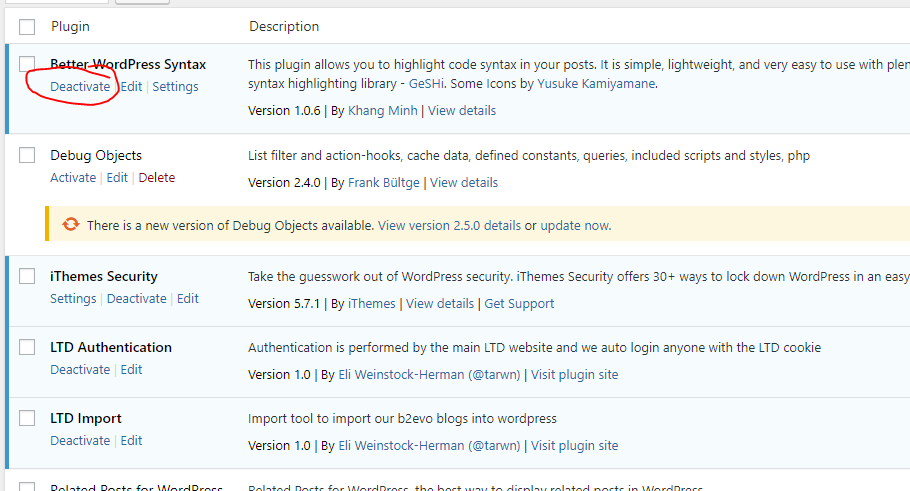Screen dimensions: 910x491
Task: Open Settings for Better WordPress Syntax
Action: (175, 86)
